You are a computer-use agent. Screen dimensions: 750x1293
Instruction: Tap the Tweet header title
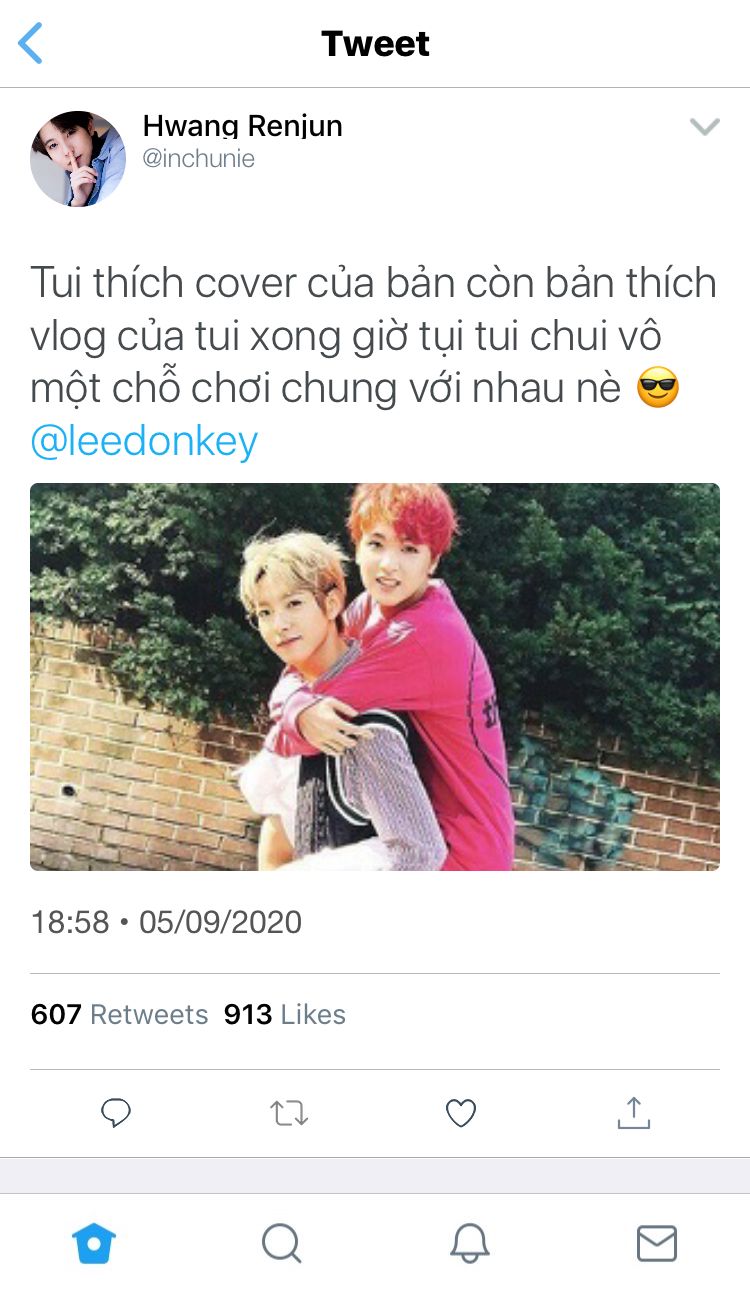coord(375,44)
